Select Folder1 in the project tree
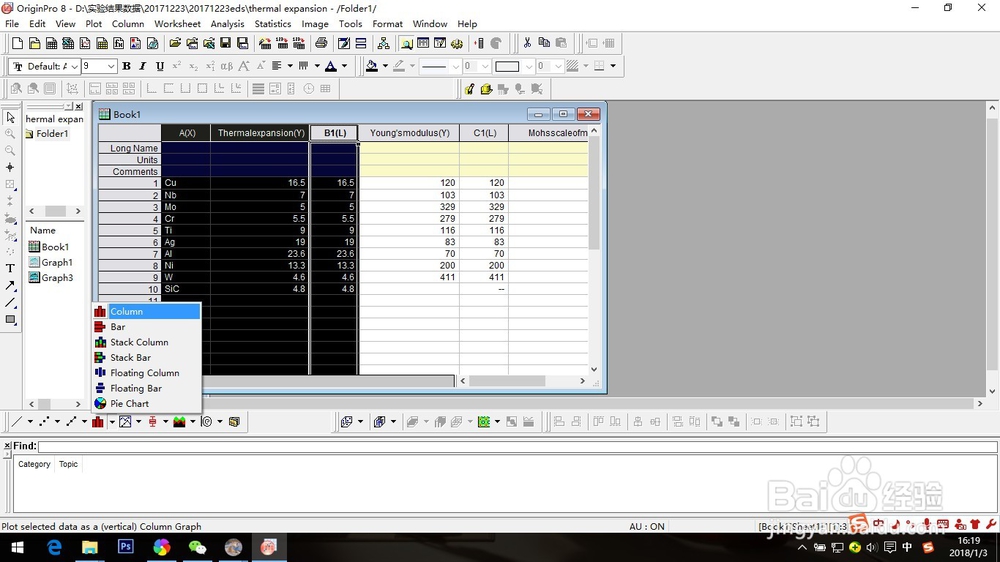Image resolution: width=1000 pixels, height=562 pixels. click(47, 133)
